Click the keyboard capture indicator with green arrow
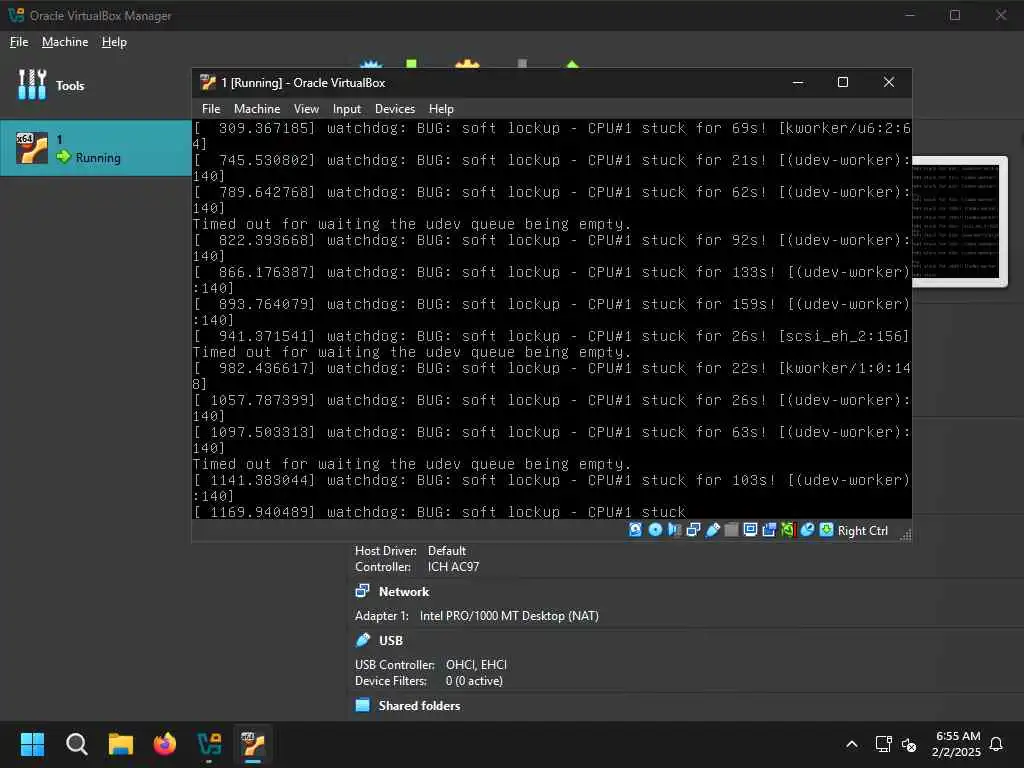The image size is (1024, 768). pyautogui.click(x=827, y=530)
